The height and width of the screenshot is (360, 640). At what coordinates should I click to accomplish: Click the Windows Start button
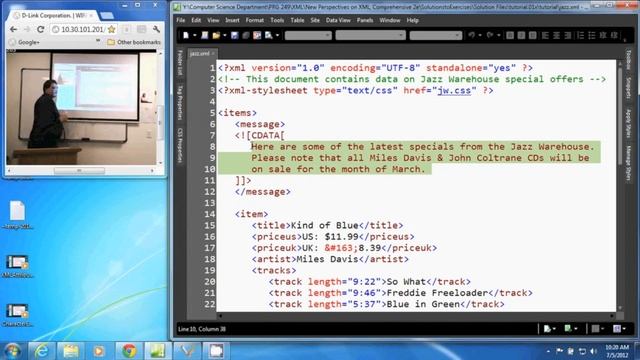point(12,351)
